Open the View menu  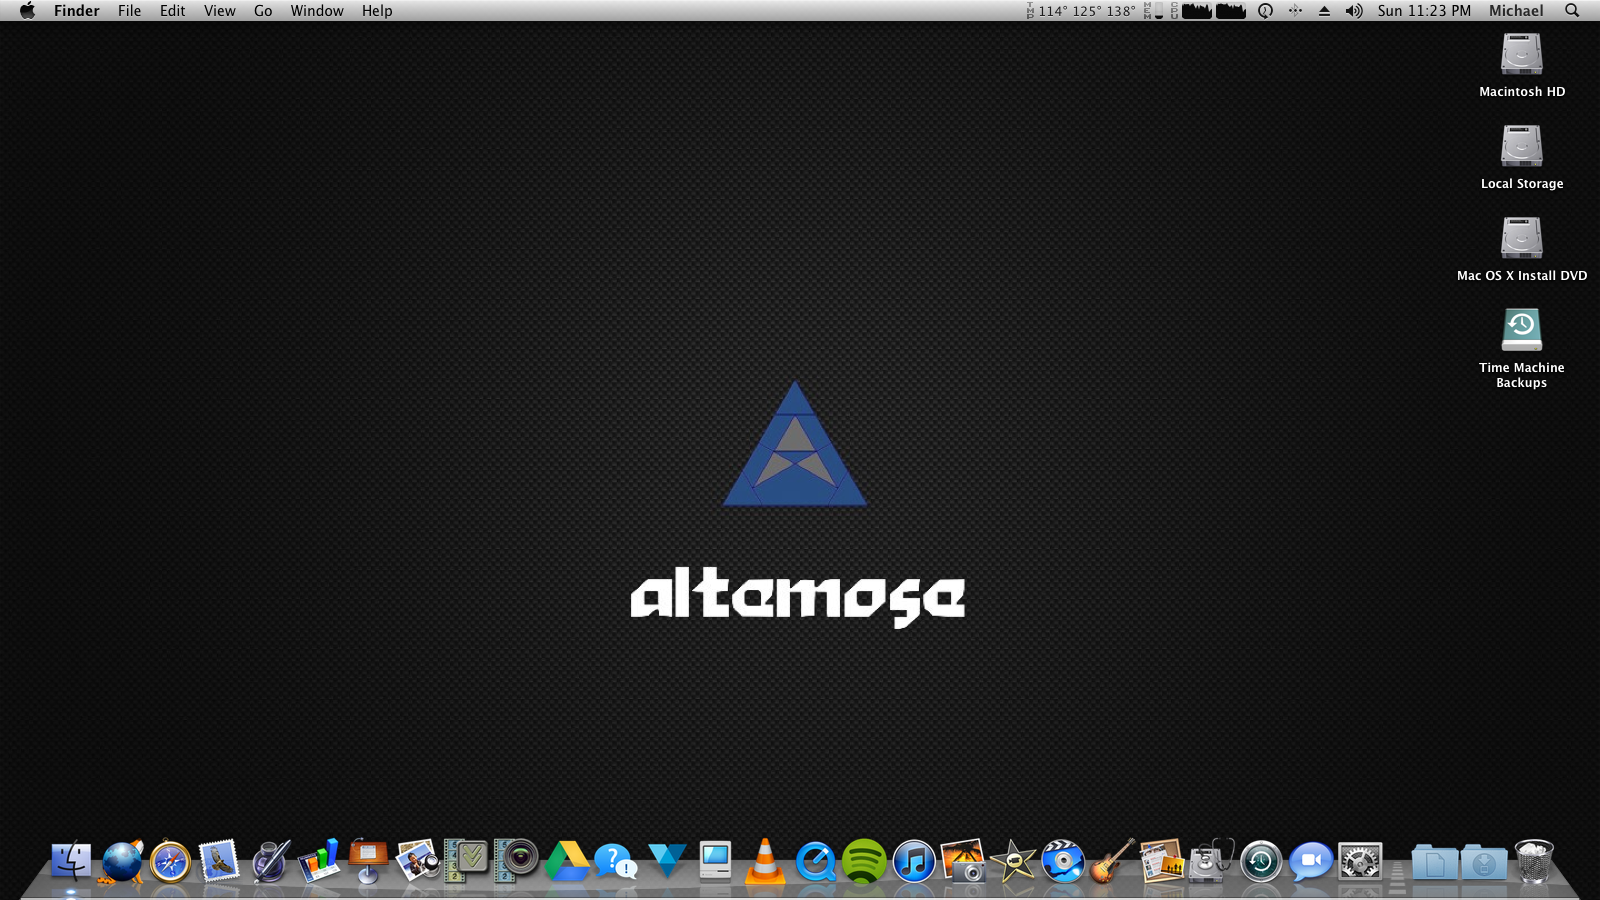[220, 11]
